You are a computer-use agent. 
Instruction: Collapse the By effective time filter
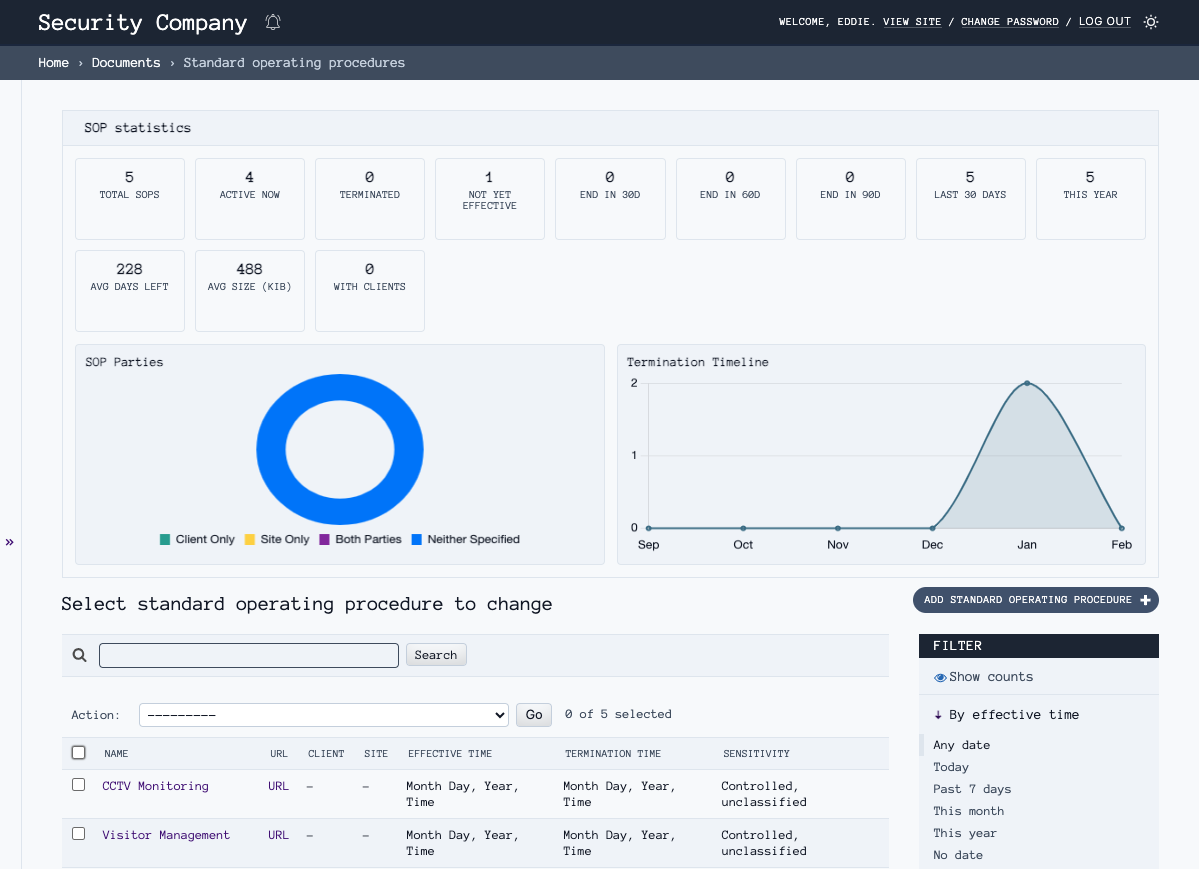1006,715
